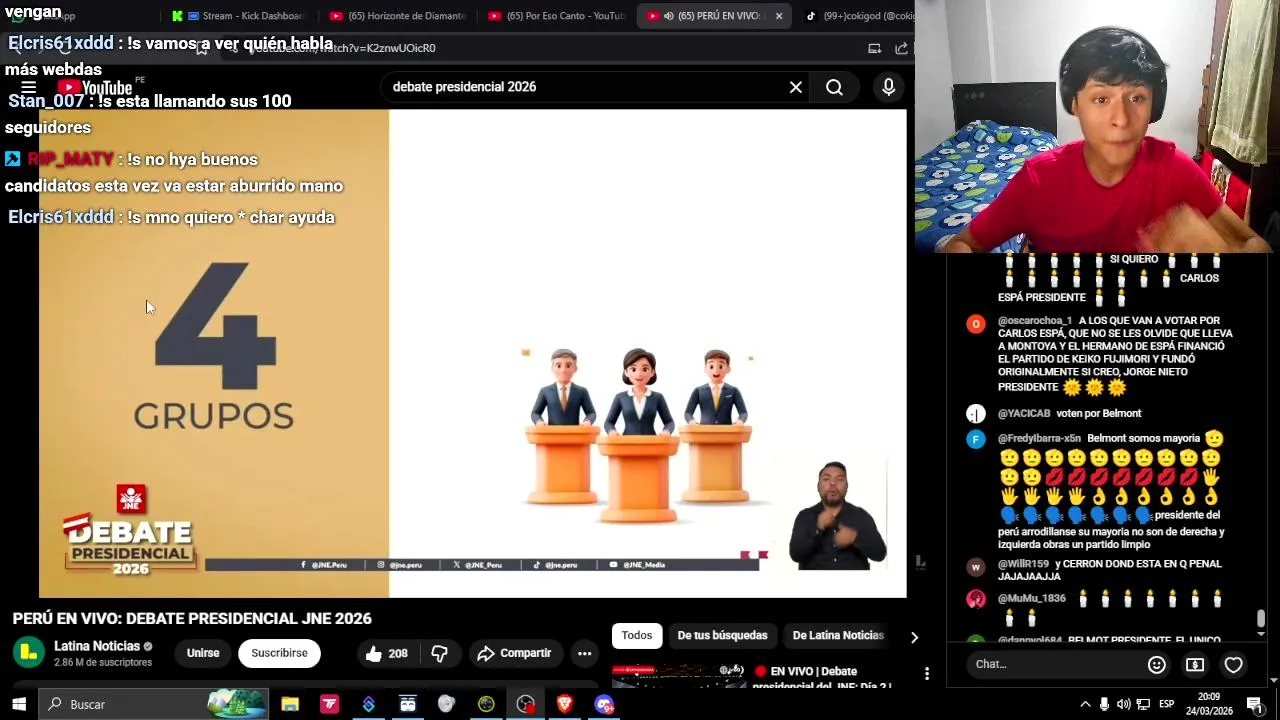Open the OBS Studio taskbar icon

coord(525,704)
